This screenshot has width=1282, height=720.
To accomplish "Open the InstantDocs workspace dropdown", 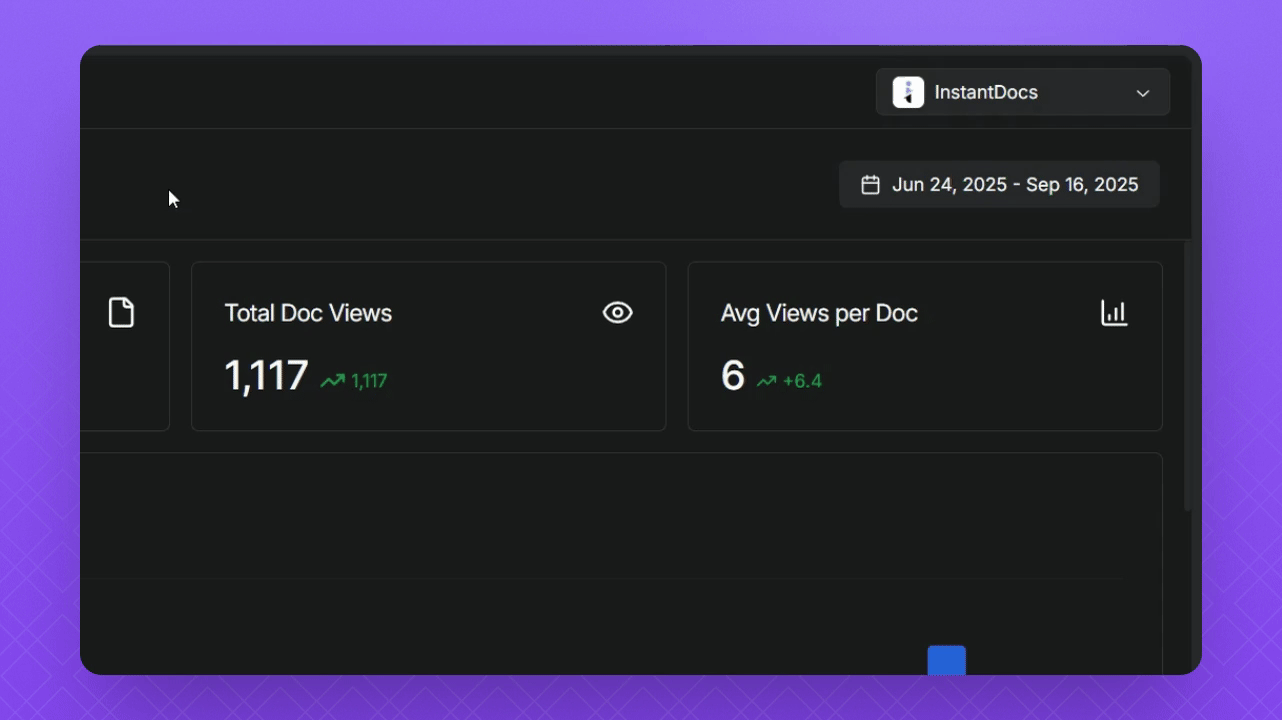I will [x=1023, y=92].
